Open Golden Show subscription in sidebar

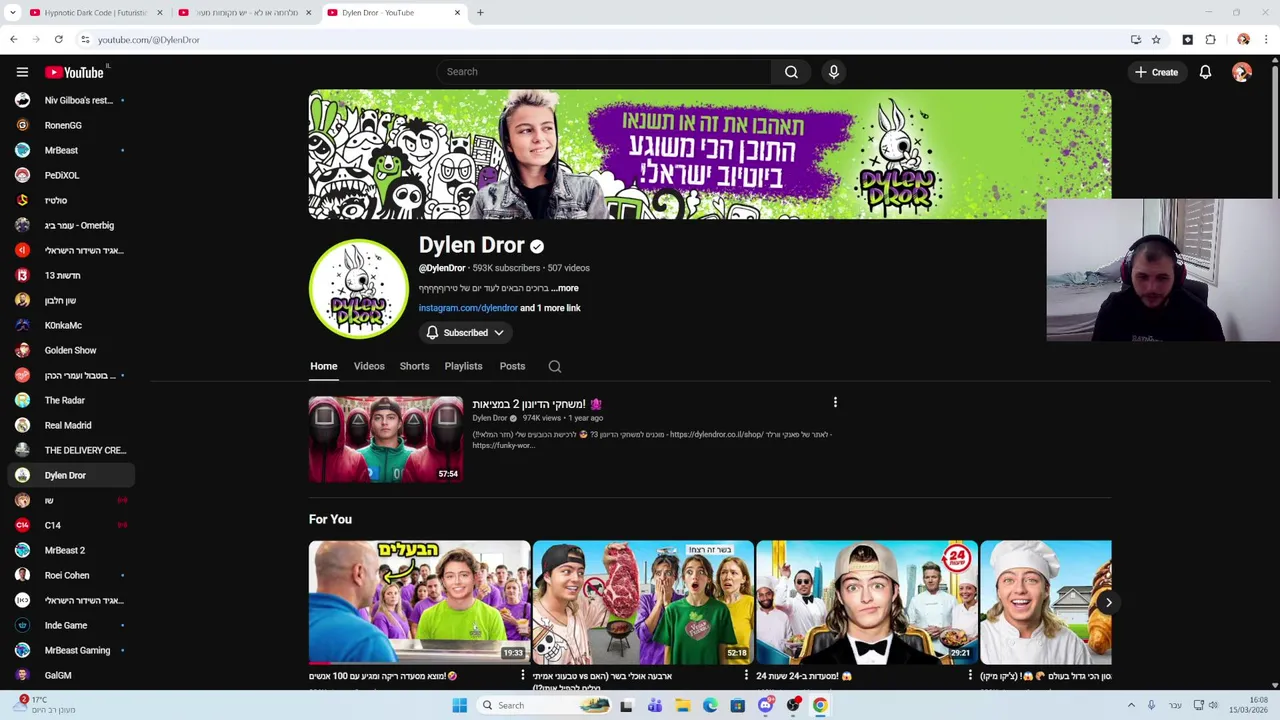pyautogui.click(x=70, y=350)
